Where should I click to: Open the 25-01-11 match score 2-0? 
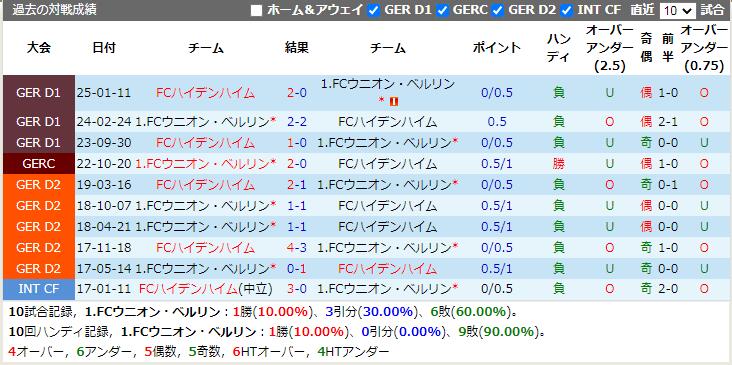point(296,93)
